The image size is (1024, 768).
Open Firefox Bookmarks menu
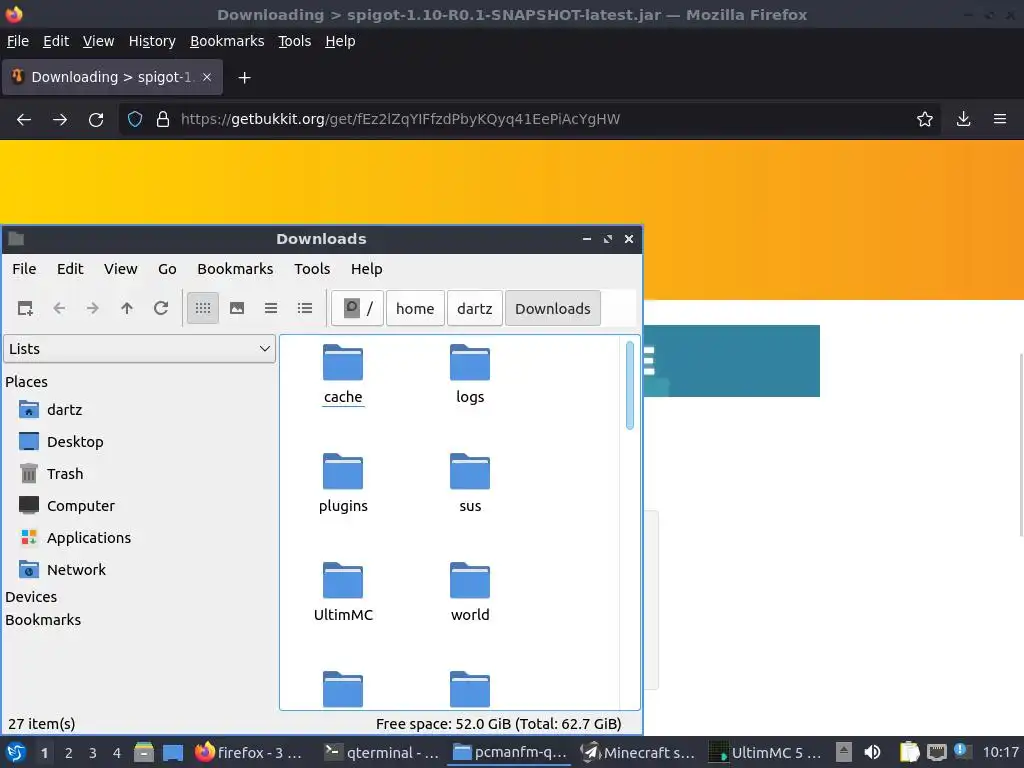[x=227, y=41]
